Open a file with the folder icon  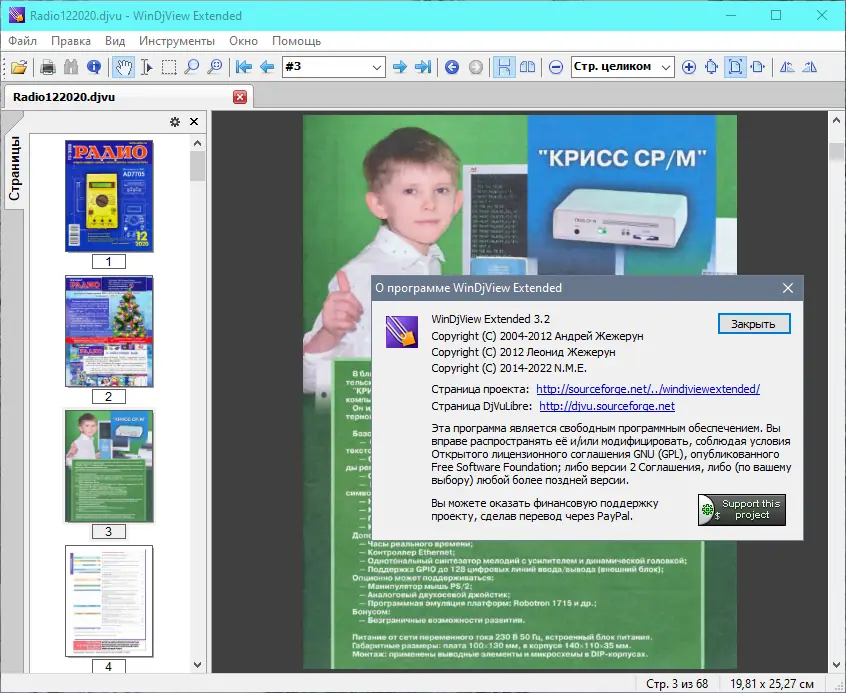tap(18, 67)
